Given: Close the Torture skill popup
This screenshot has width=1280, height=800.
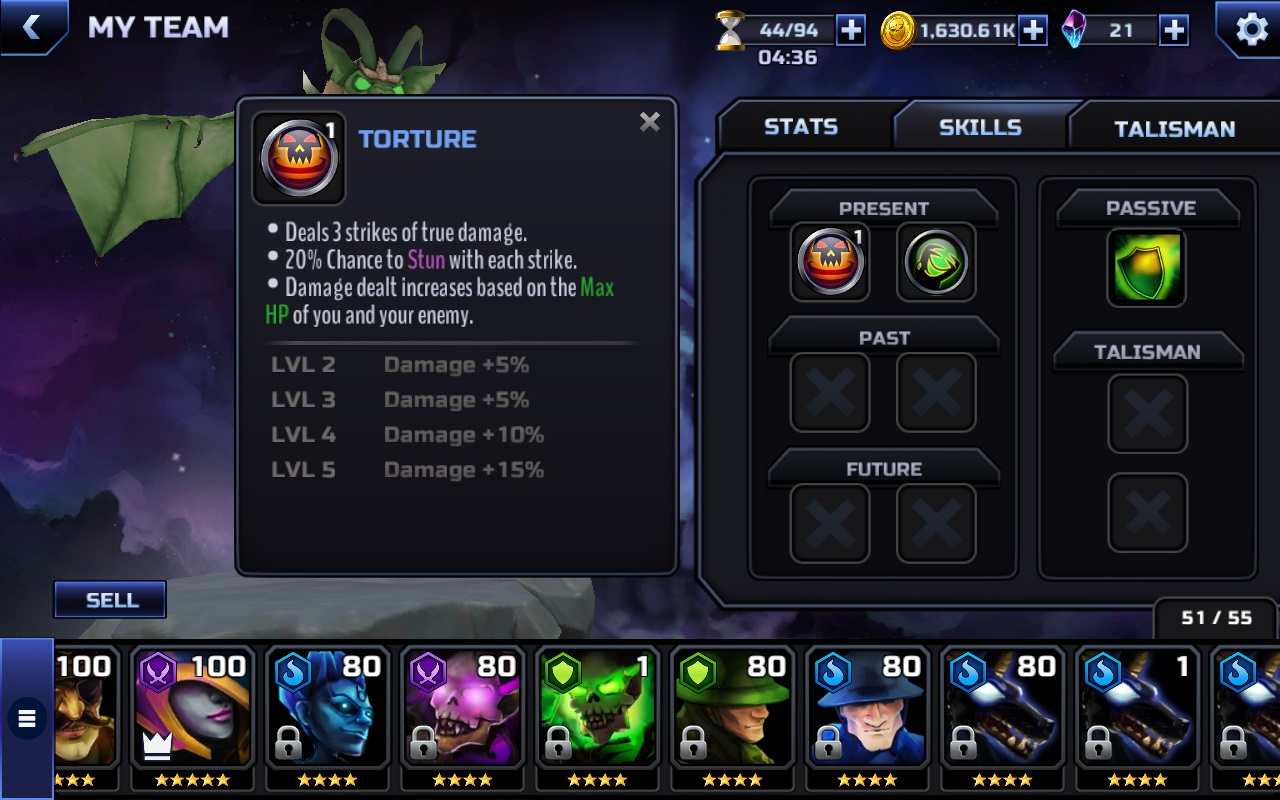Looking at the screenshot, I should click(x=650, y=122).
